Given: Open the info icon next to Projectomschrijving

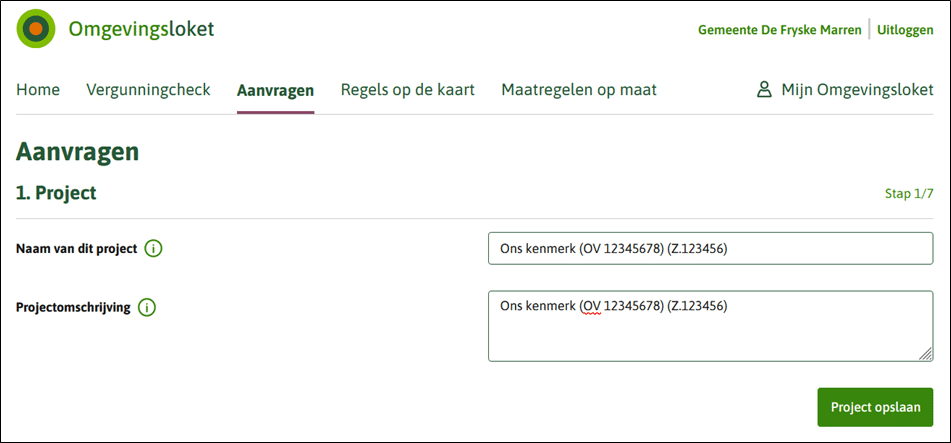Looking at the screenshot, I should 147,308.
